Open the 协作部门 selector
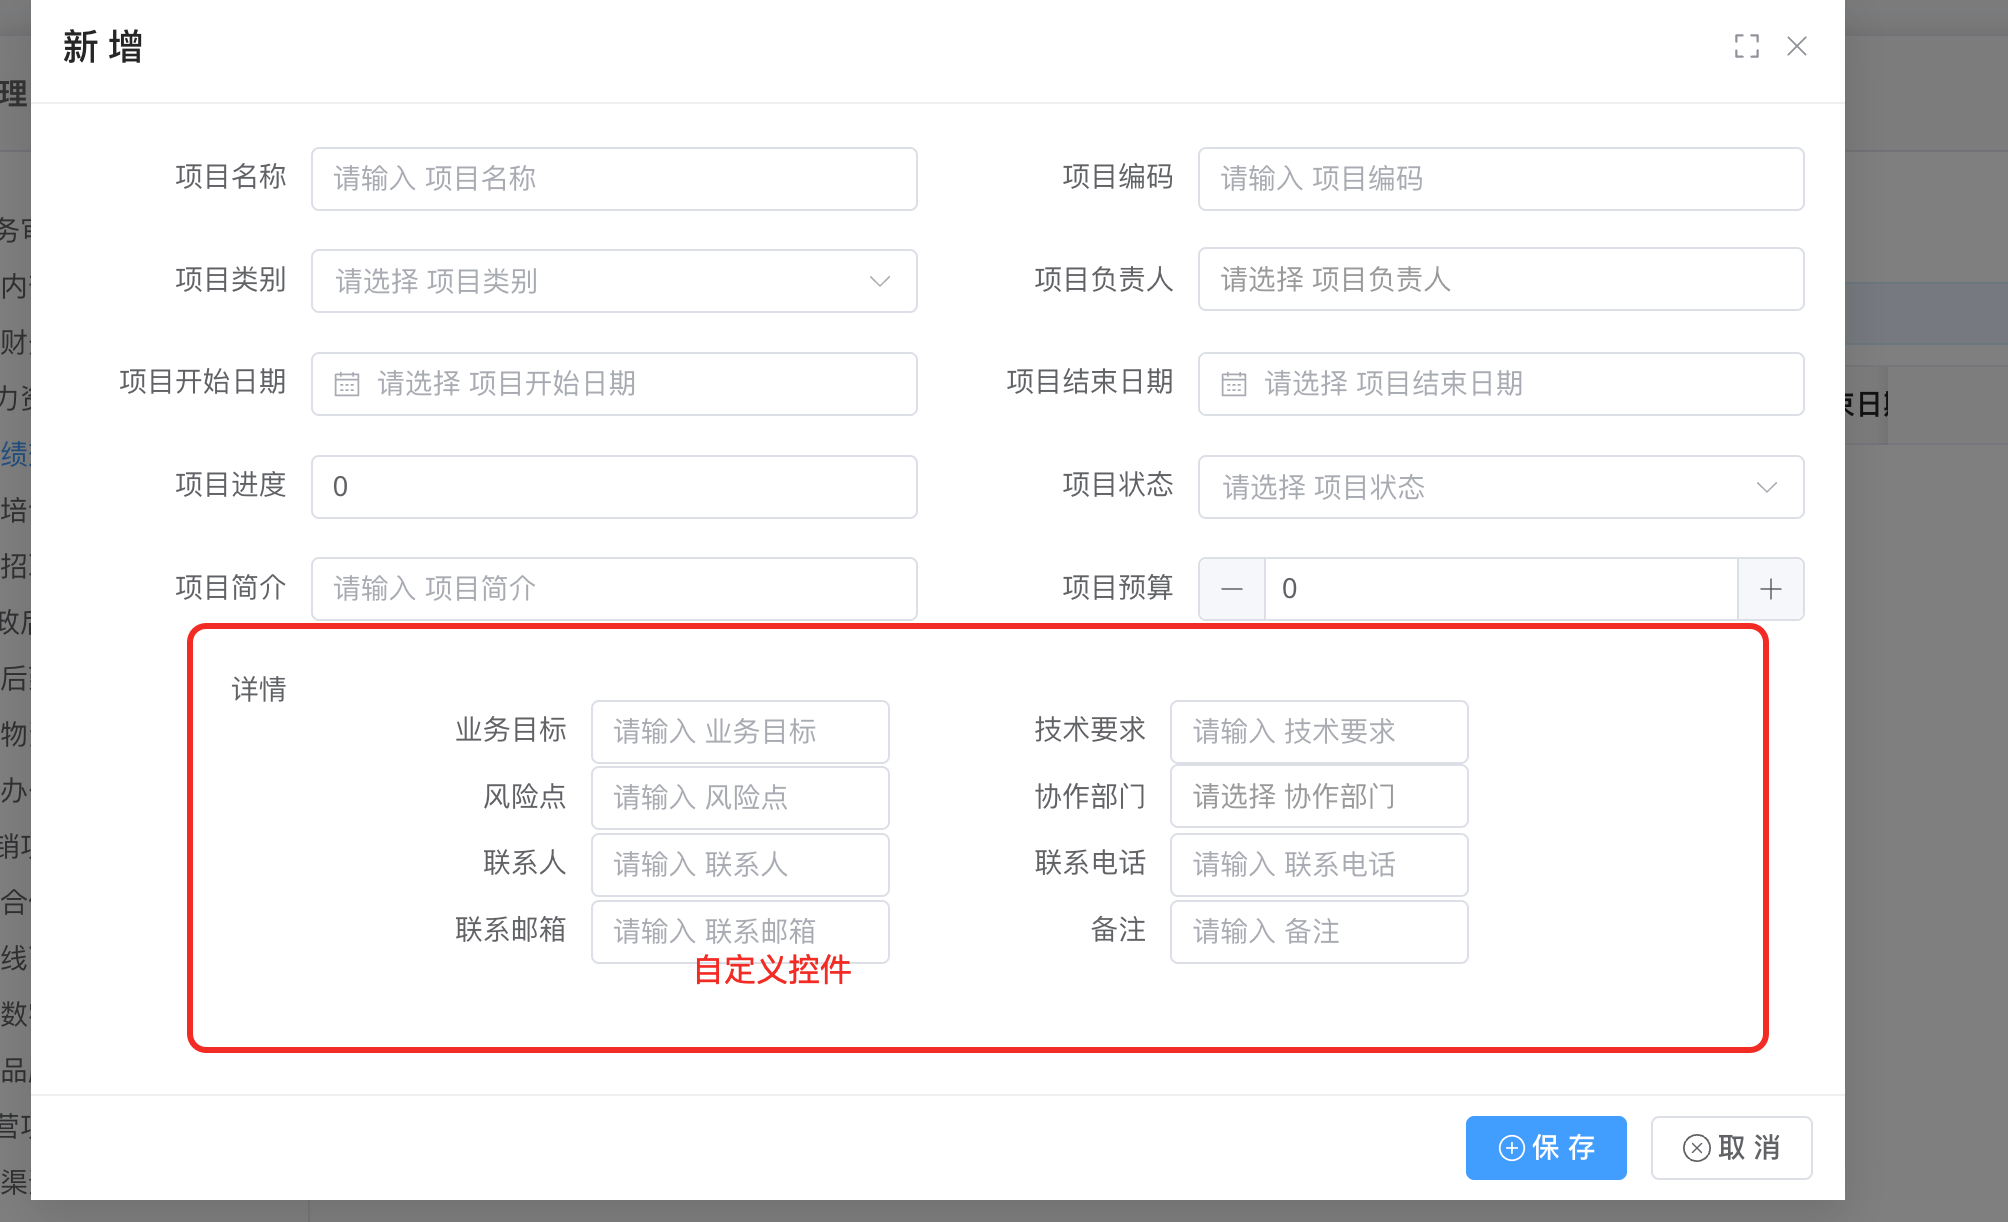The image size is (2008, 1222). 1318,797
